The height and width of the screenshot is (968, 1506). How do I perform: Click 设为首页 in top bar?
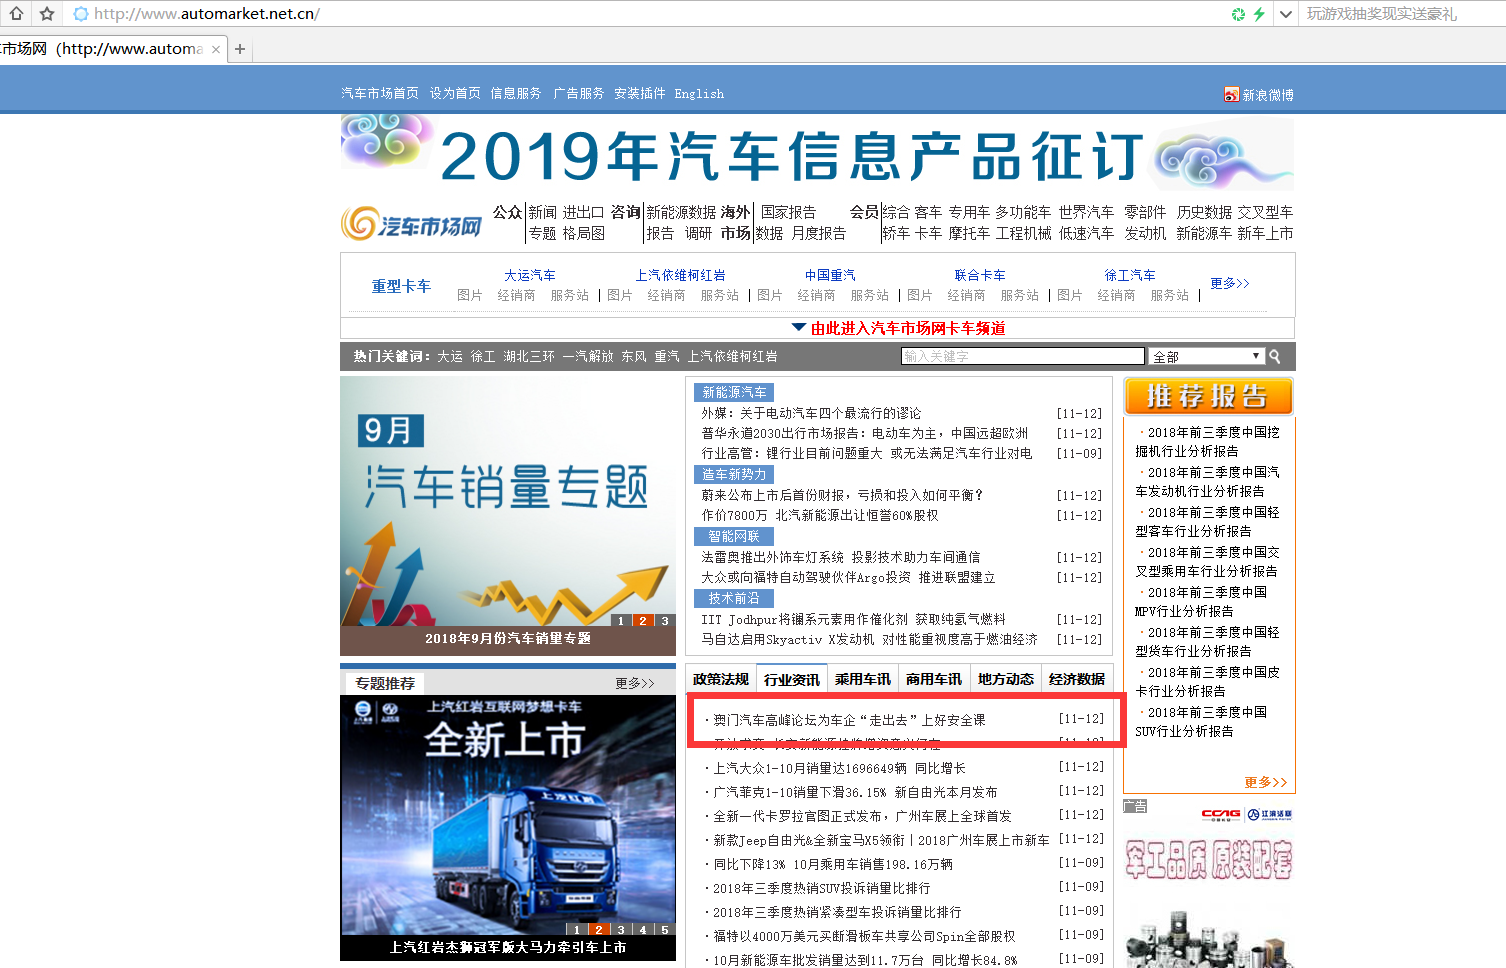click(x=455, y=93)
